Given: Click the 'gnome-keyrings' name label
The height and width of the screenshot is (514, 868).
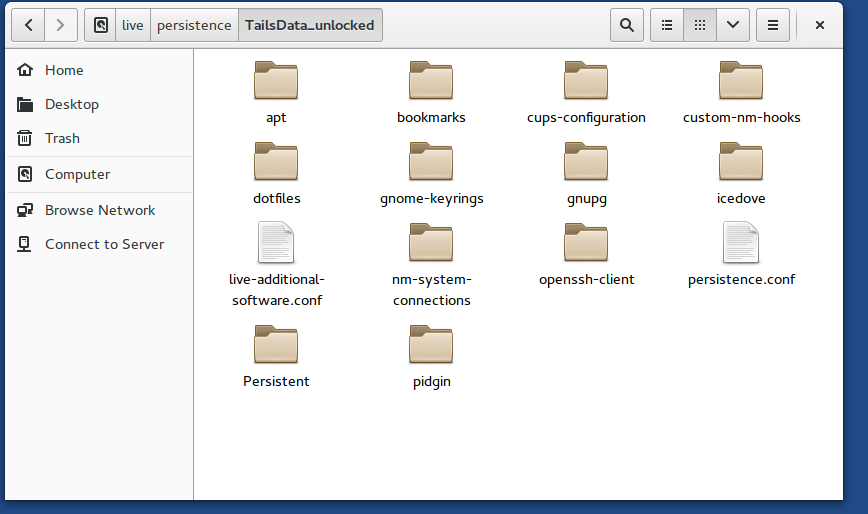Looking at the screenshot, I should coord(432,199).
